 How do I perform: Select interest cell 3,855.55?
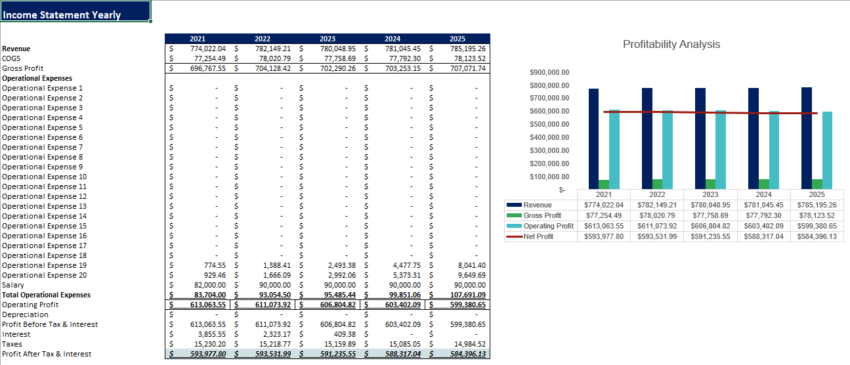pyautogui.click(x=197, y=334)
